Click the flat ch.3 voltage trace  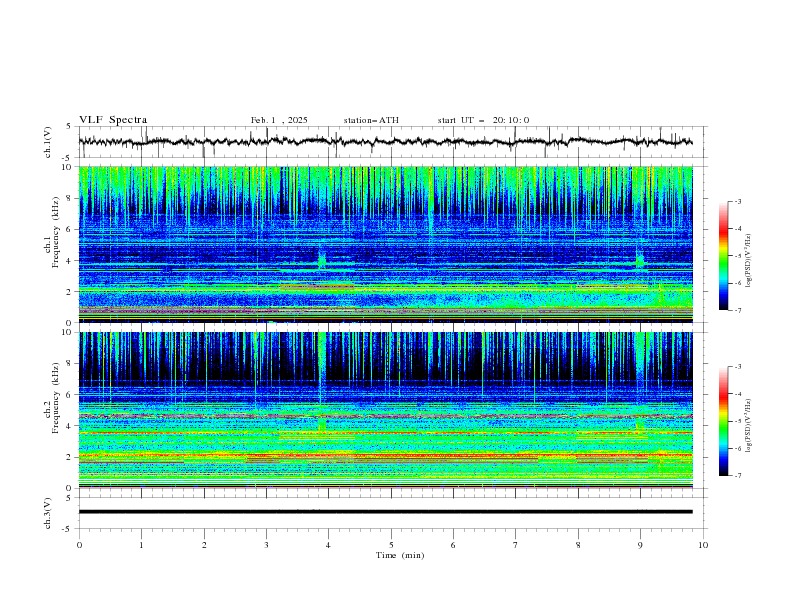(386, 512)
